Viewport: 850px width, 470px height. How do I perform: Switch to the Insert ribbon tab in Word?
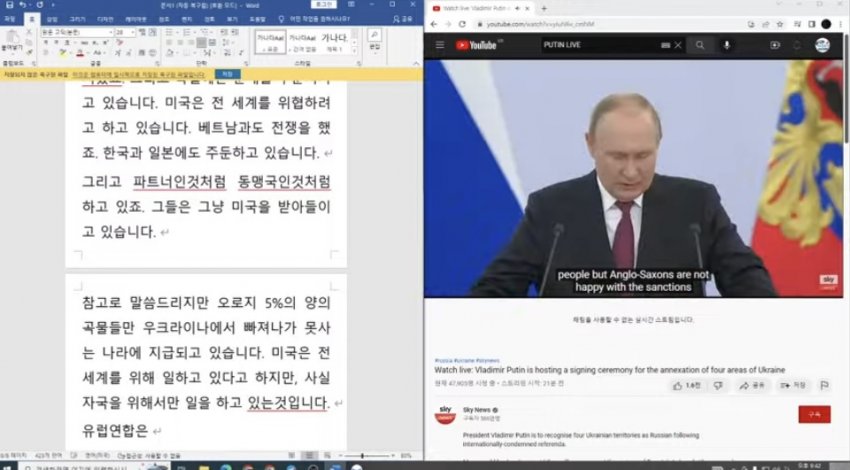[x=52, y=18]
